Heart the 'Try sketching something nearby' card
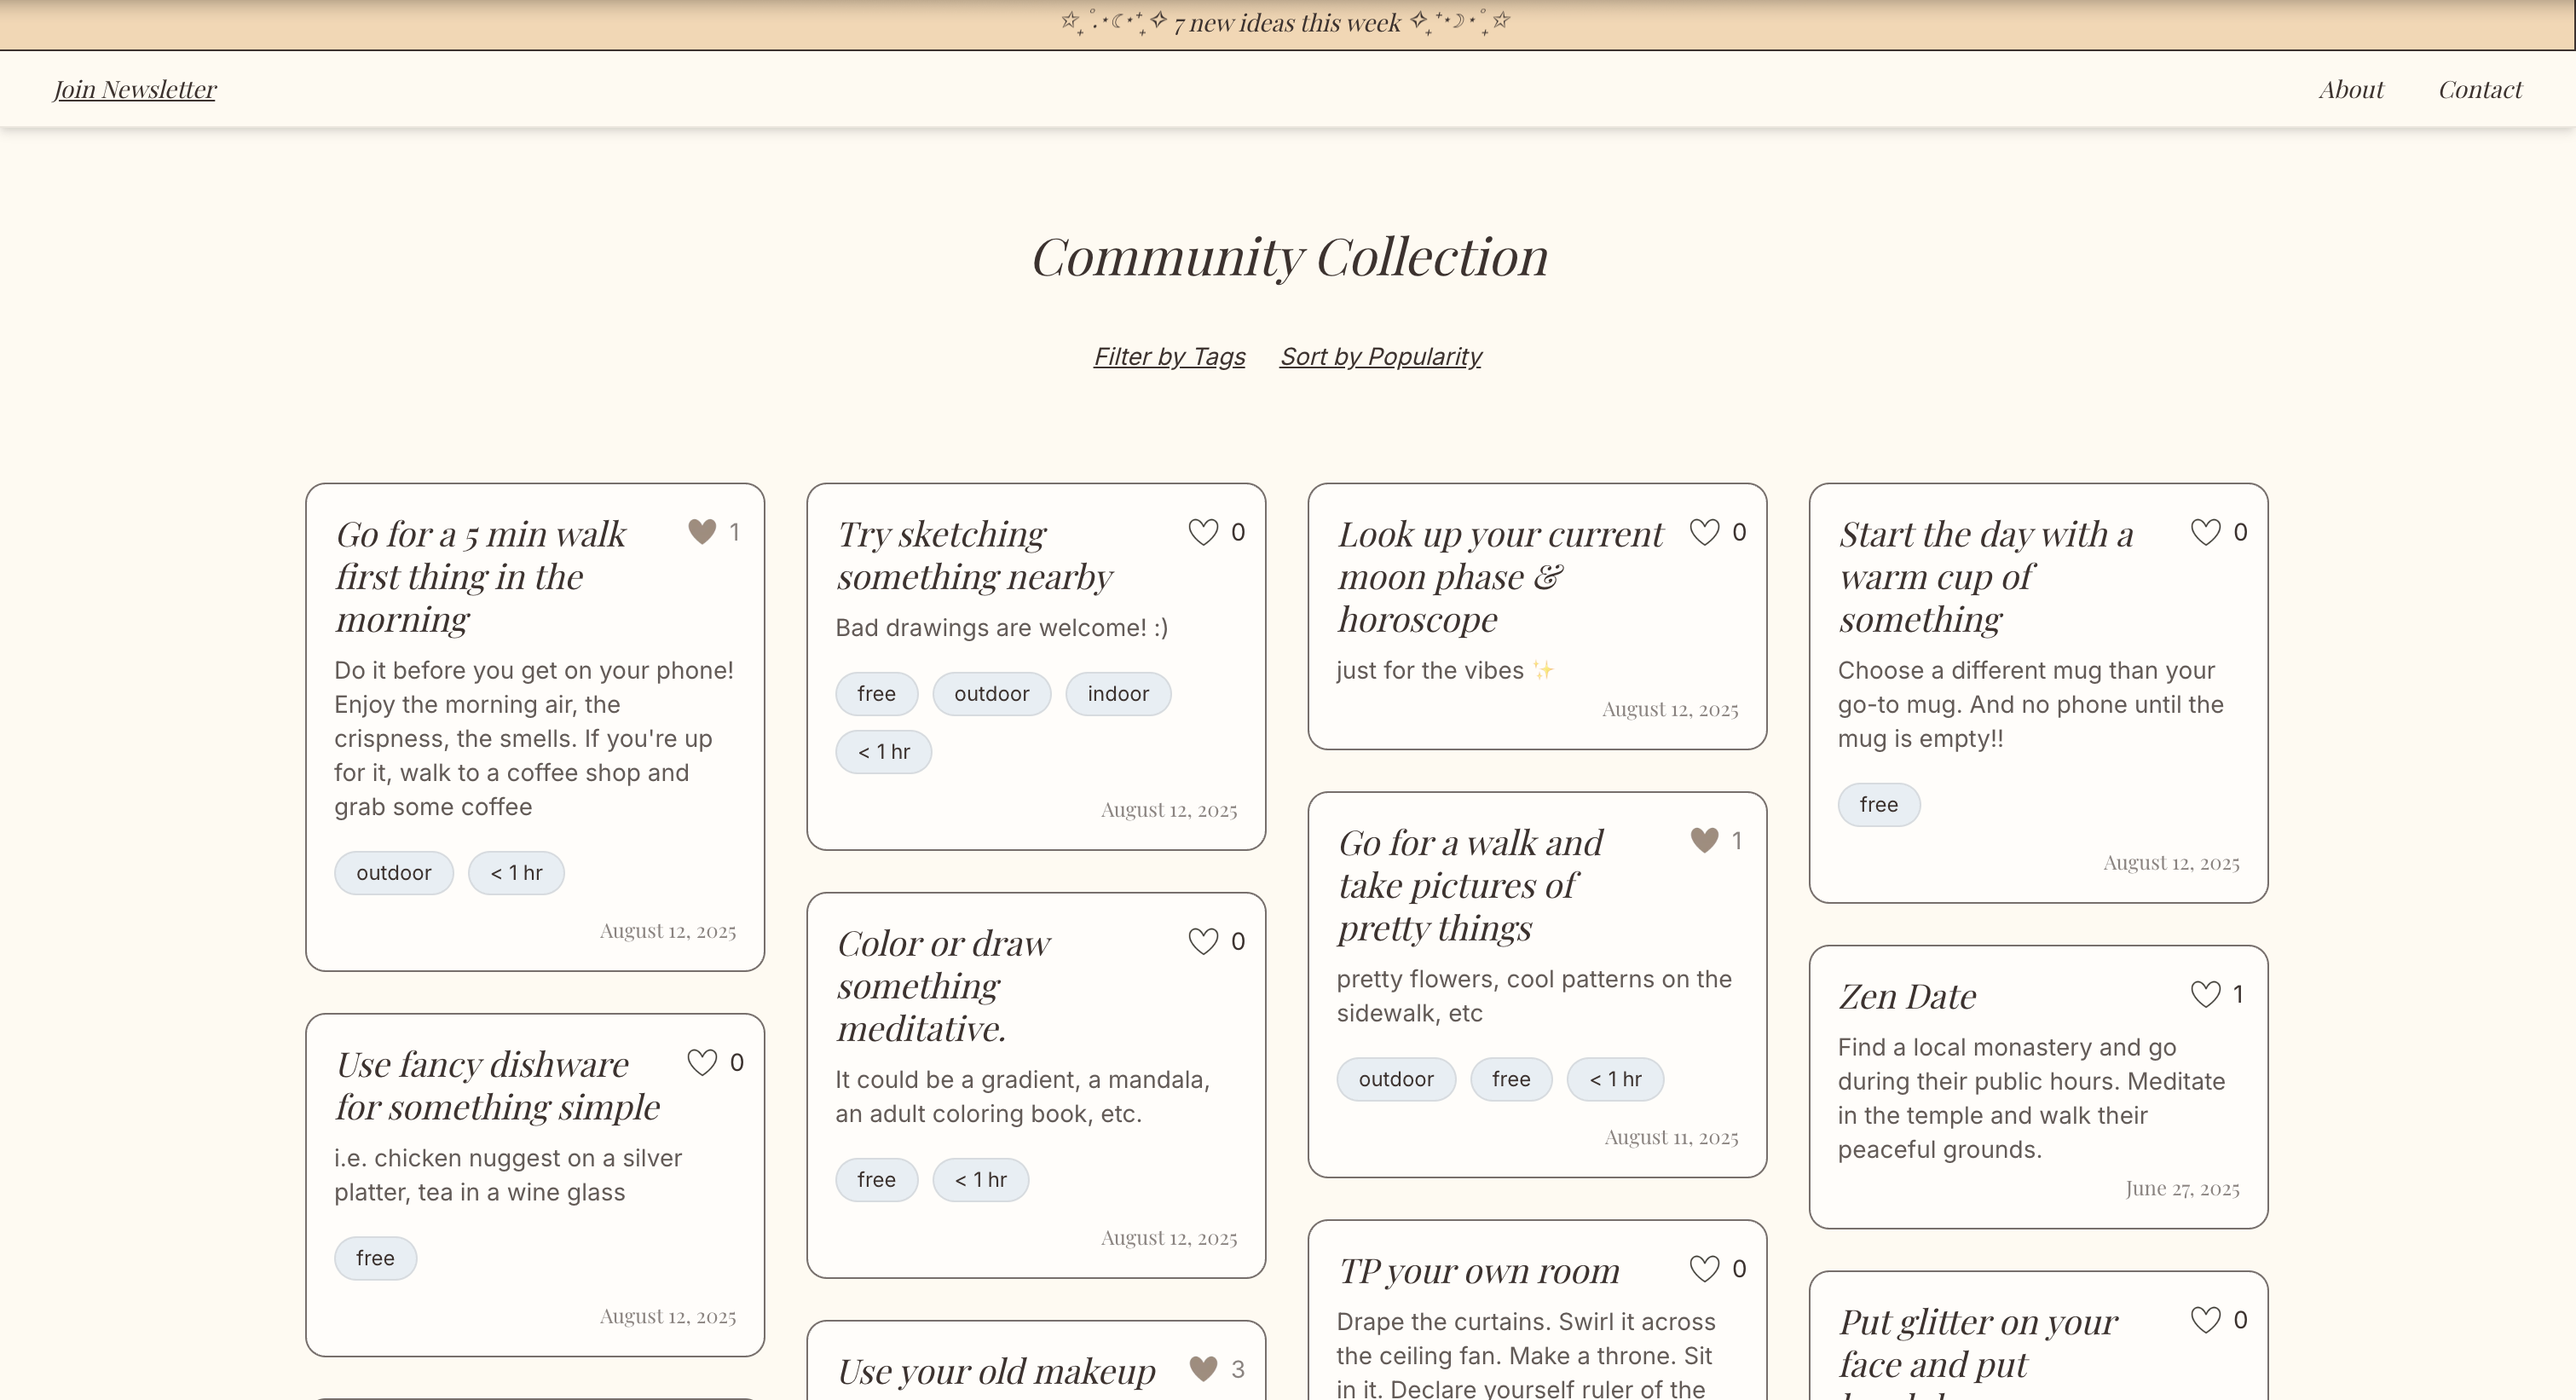The width and height of the screenshot is (2576, 1400). point(1203,532)
